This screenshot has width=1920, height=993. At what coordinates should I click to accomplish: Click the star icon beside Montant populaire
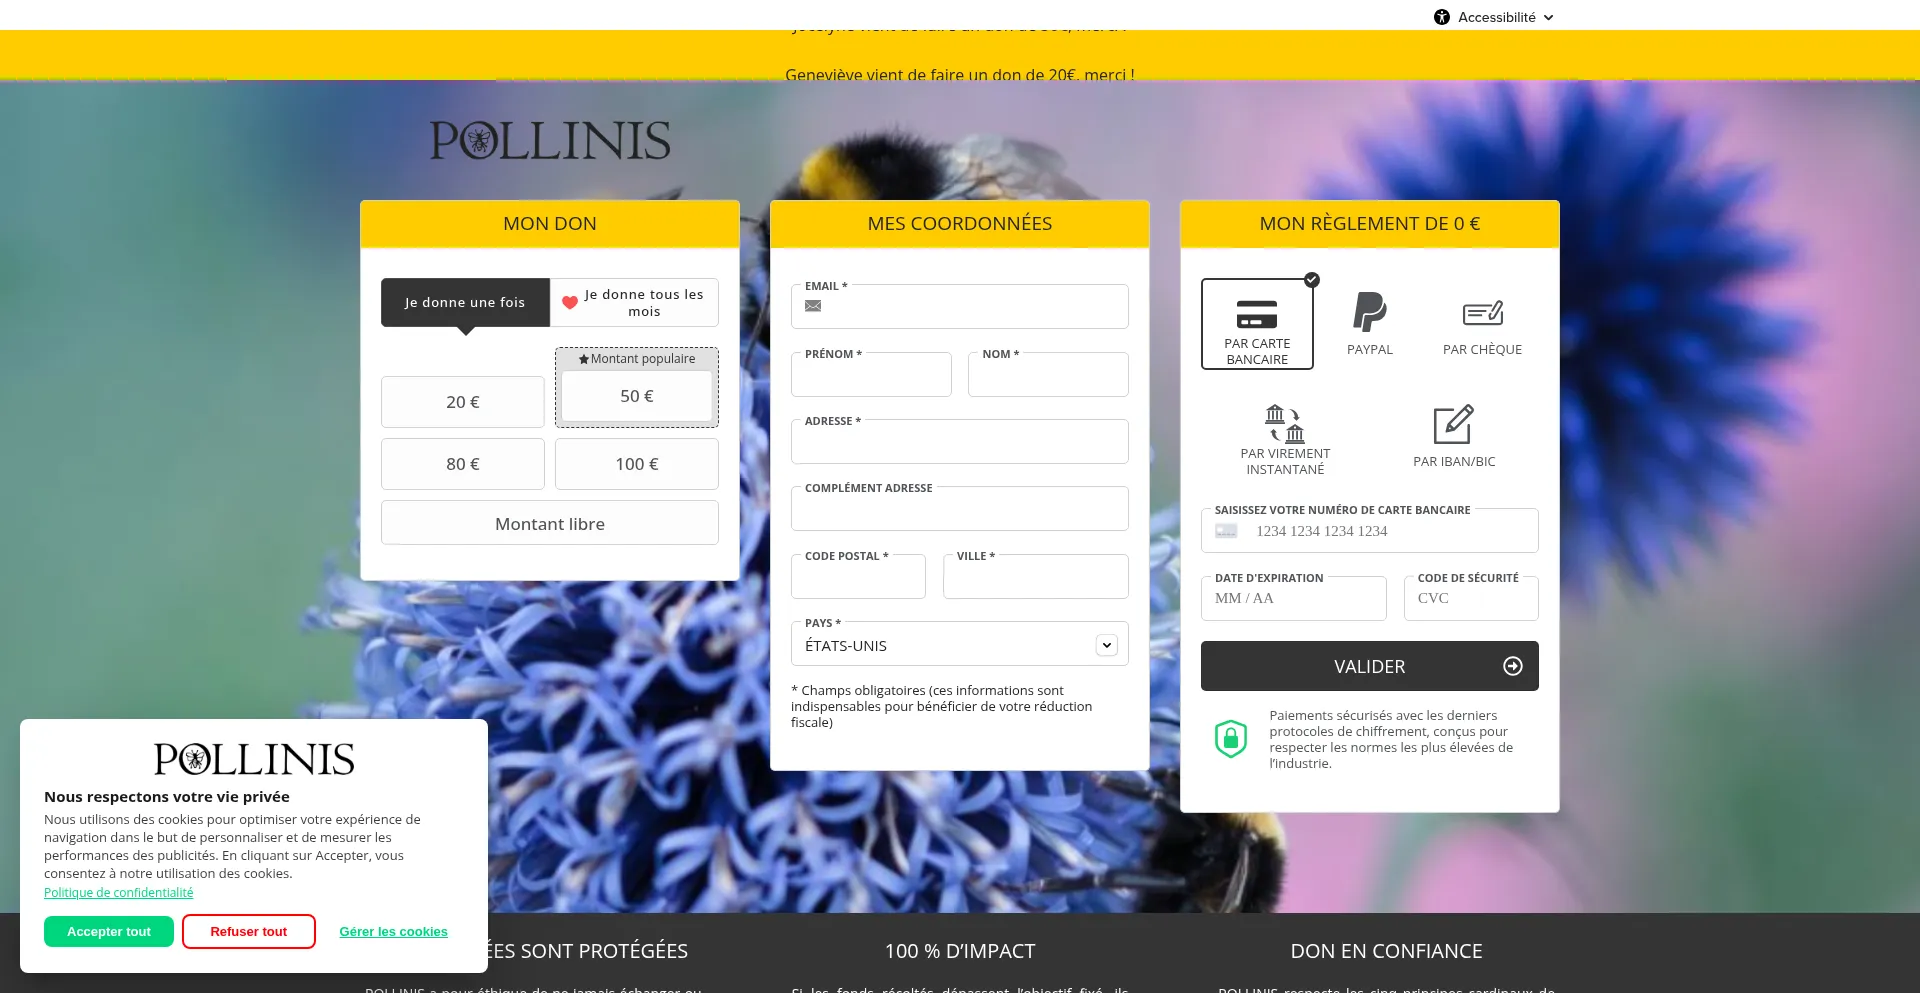point(584,359)
